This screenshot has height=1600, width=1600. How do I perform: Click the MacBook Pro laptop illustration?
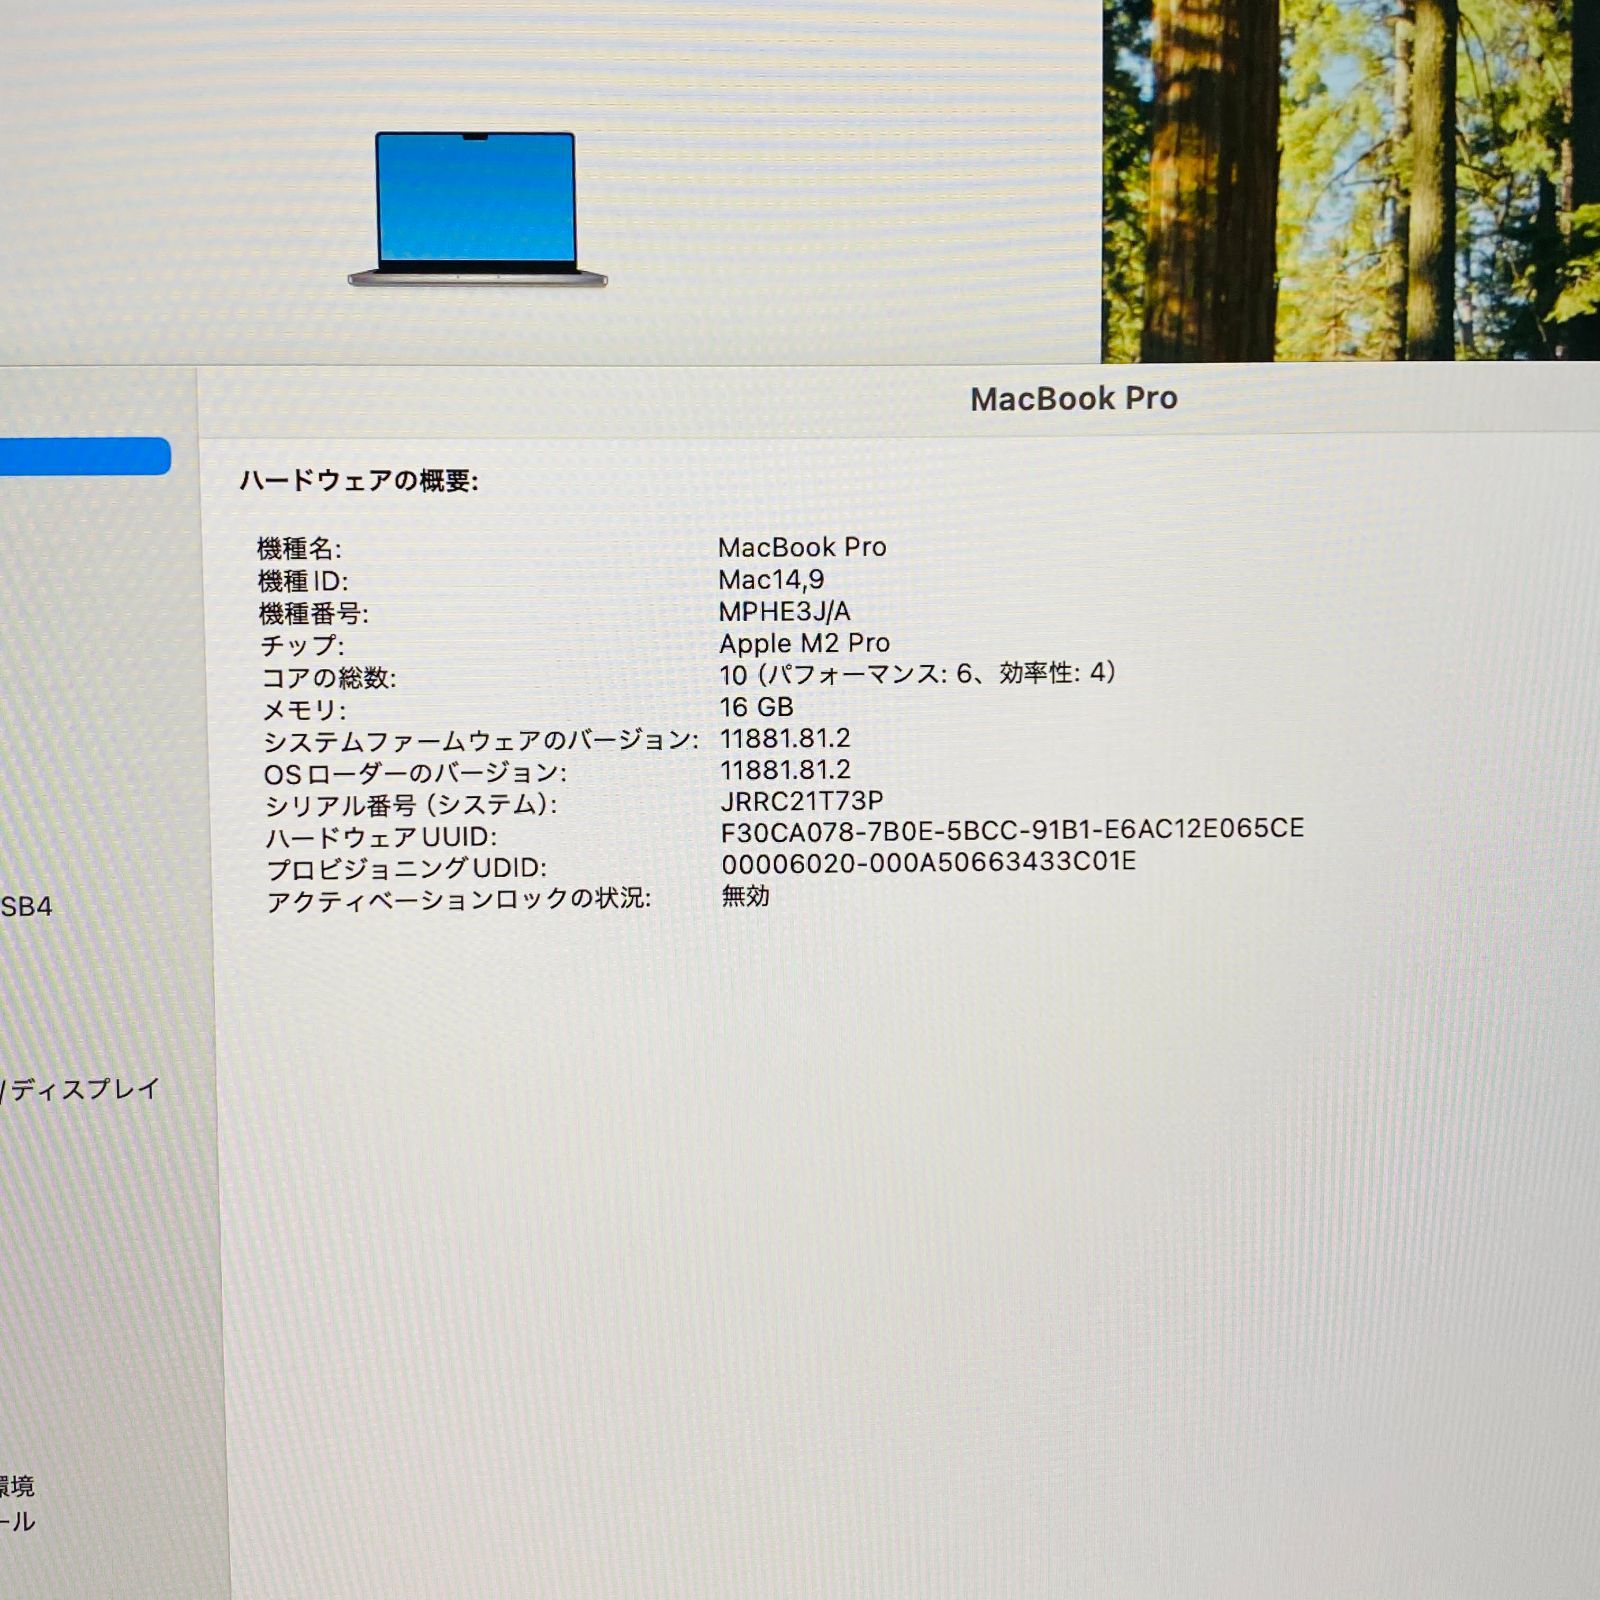tap(477, 210)
